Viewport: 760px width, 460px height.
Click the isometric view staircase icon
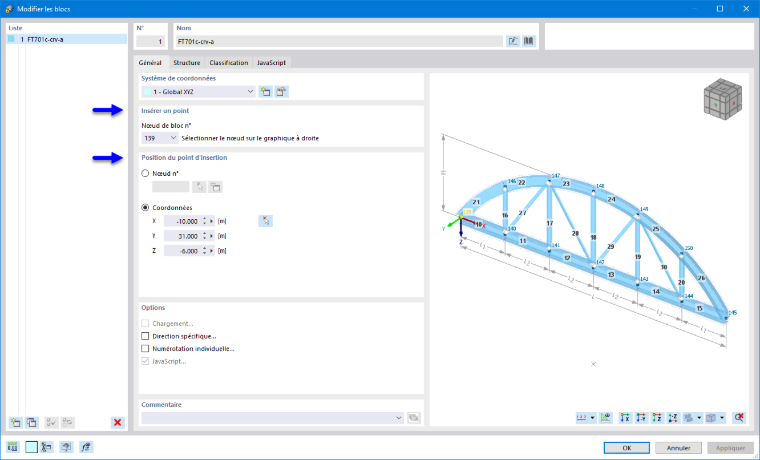pyautogui.click(x=688, y=418)
